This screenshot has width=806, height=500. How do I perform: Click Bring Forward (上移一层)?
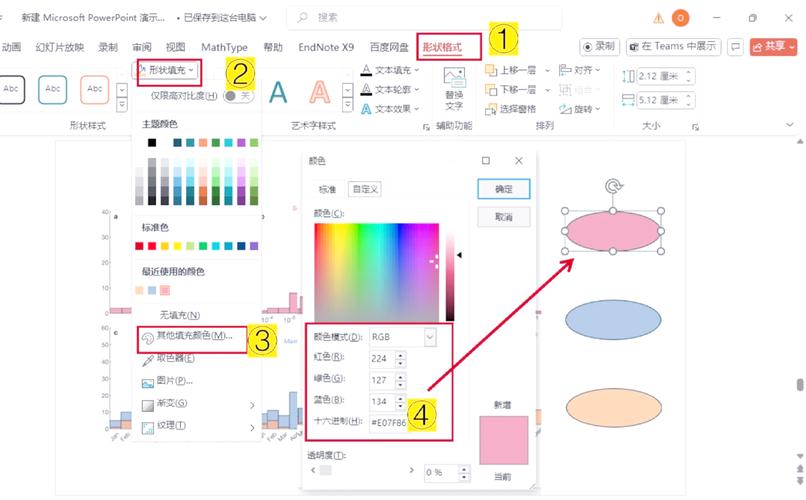click(x=512, y=70)
